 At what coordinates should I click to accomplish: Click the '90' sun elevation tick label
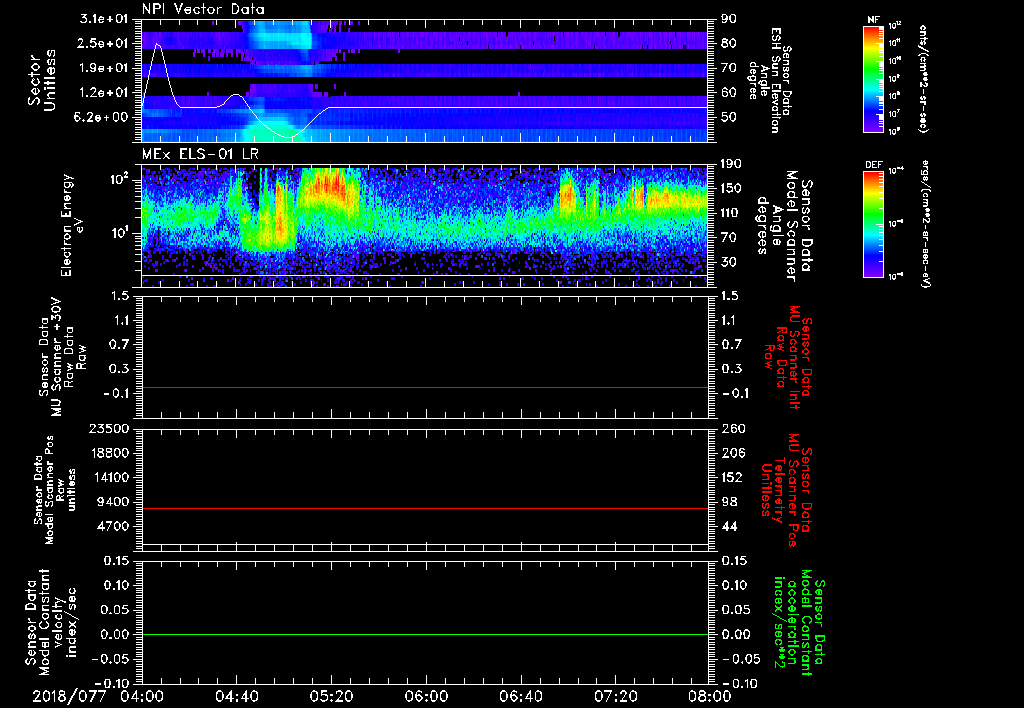728,19
